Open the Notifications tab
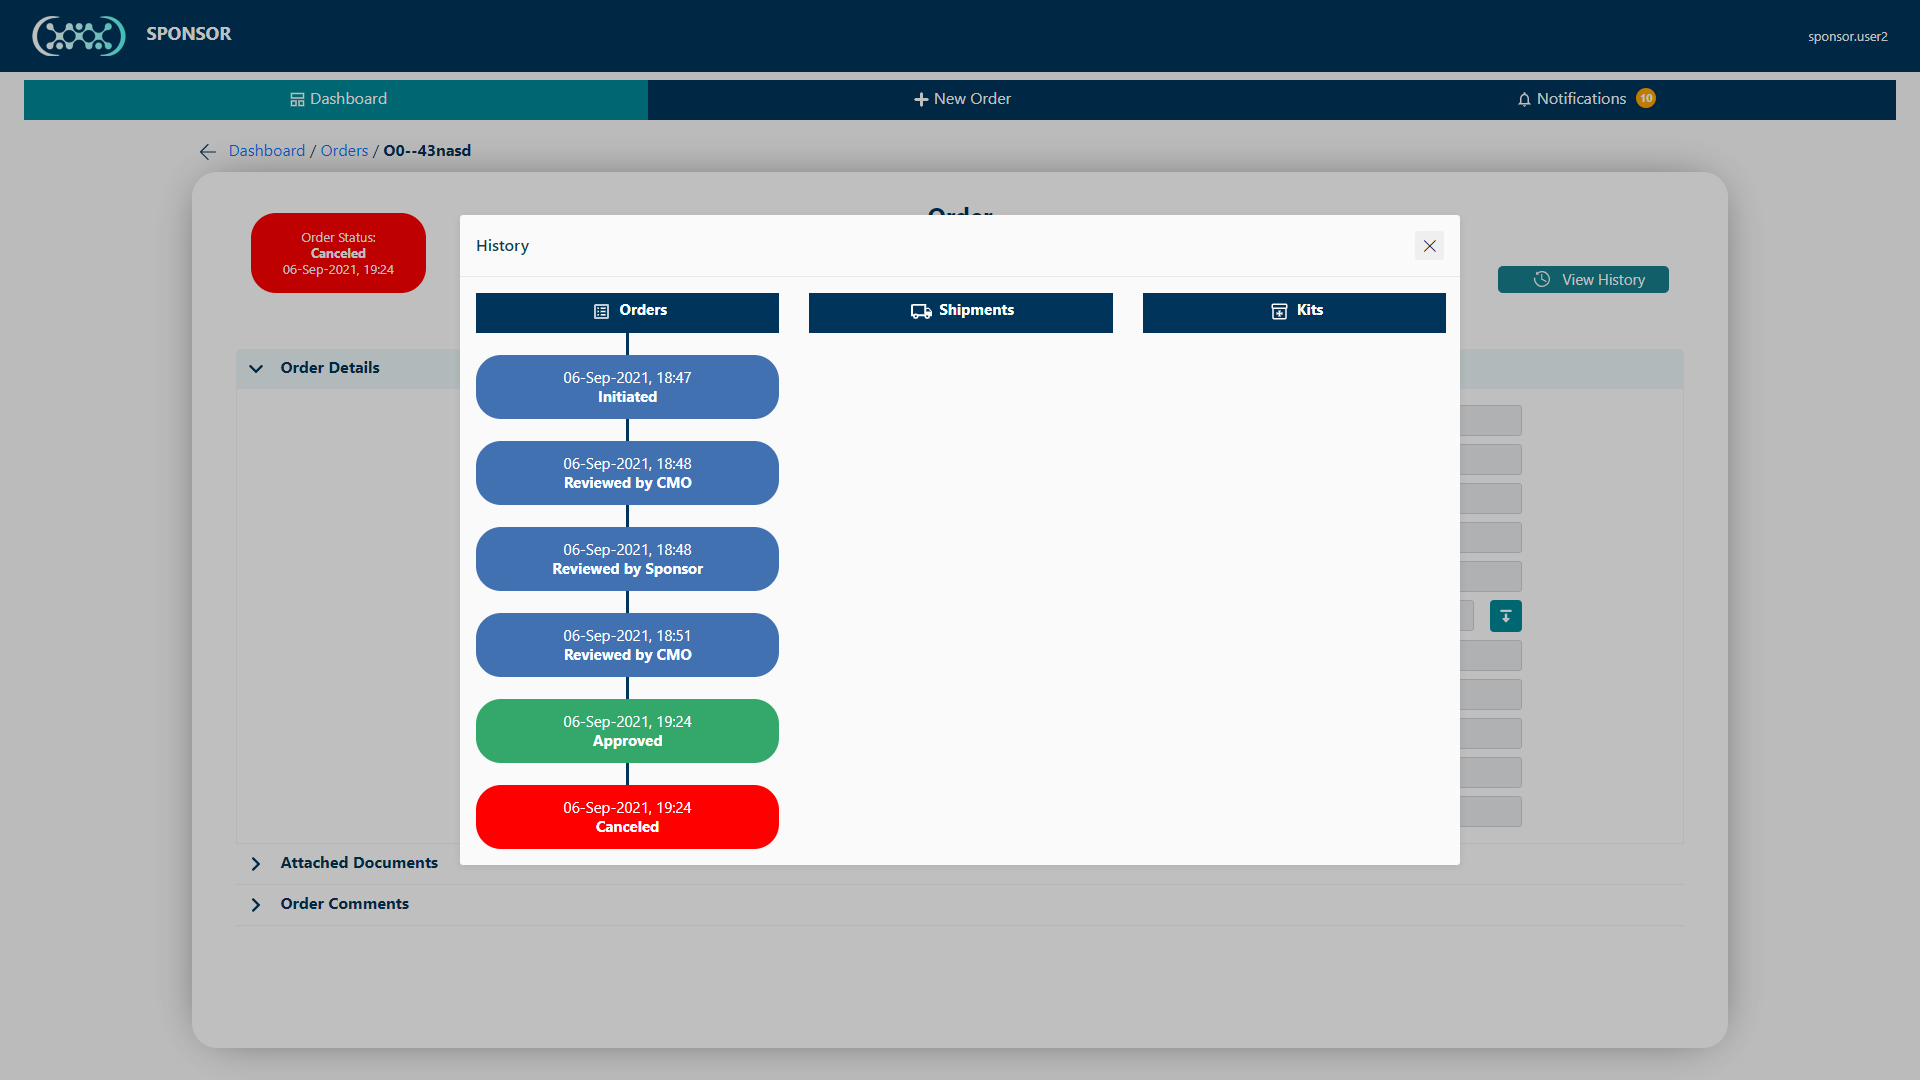 (x=1584, y=99)
